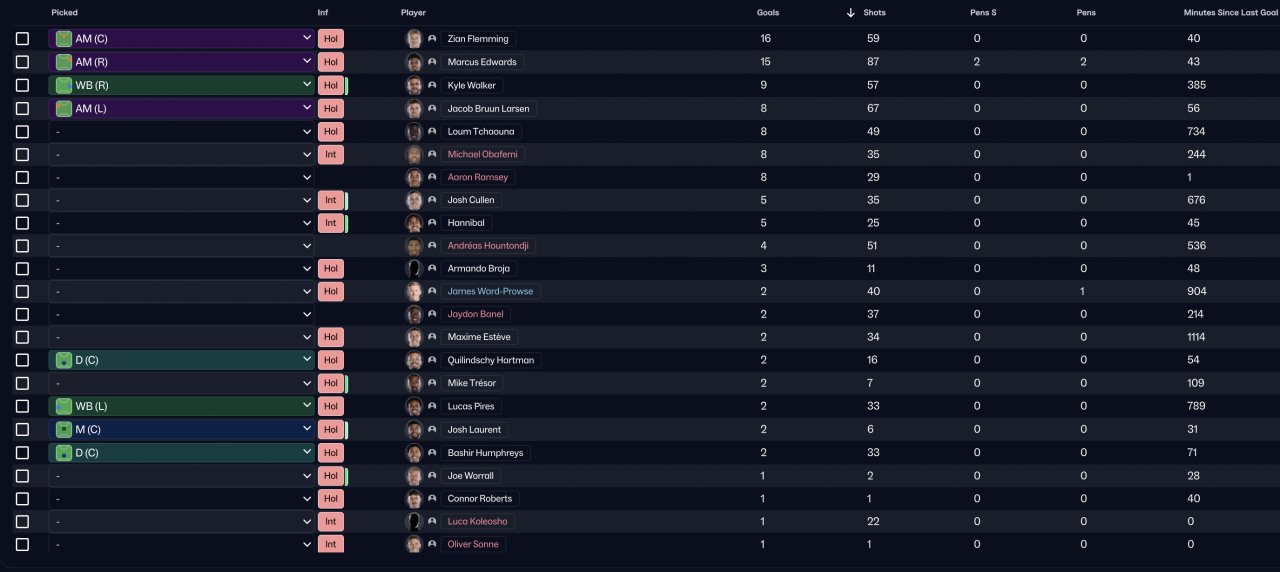The width and height of the screenshot is (1280, 572).
Task: Click Jacob Bruun Larsen's face thumbnail
Action: point(414,108)
